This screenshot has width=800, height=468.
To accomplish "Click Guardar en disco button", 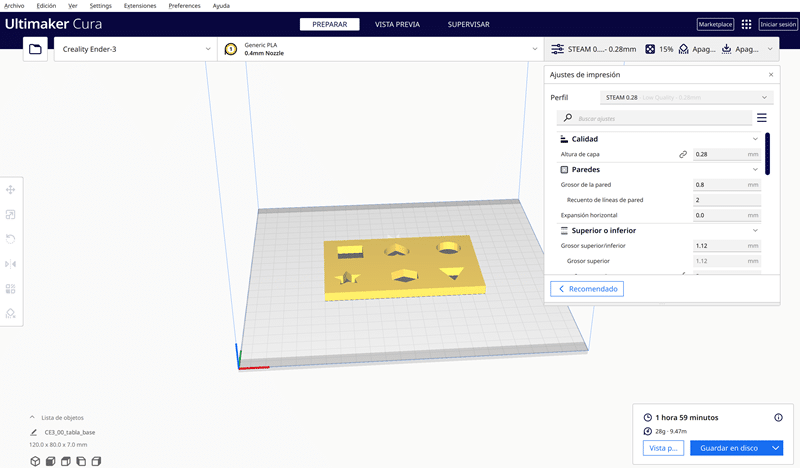I will (729, 448).
